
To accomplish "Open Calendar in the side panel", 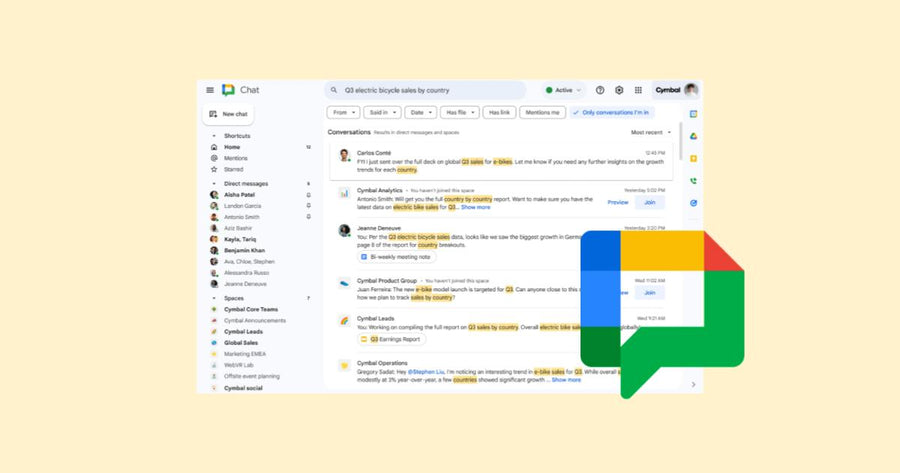I will coord(693,114).
